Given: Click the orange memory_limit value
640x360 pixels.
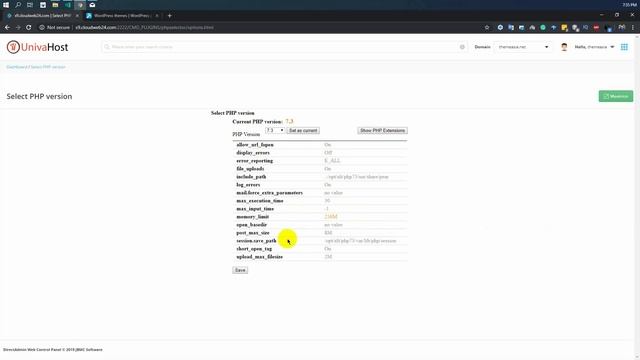Looking at the screenshot, I should [x=331, y=217].
